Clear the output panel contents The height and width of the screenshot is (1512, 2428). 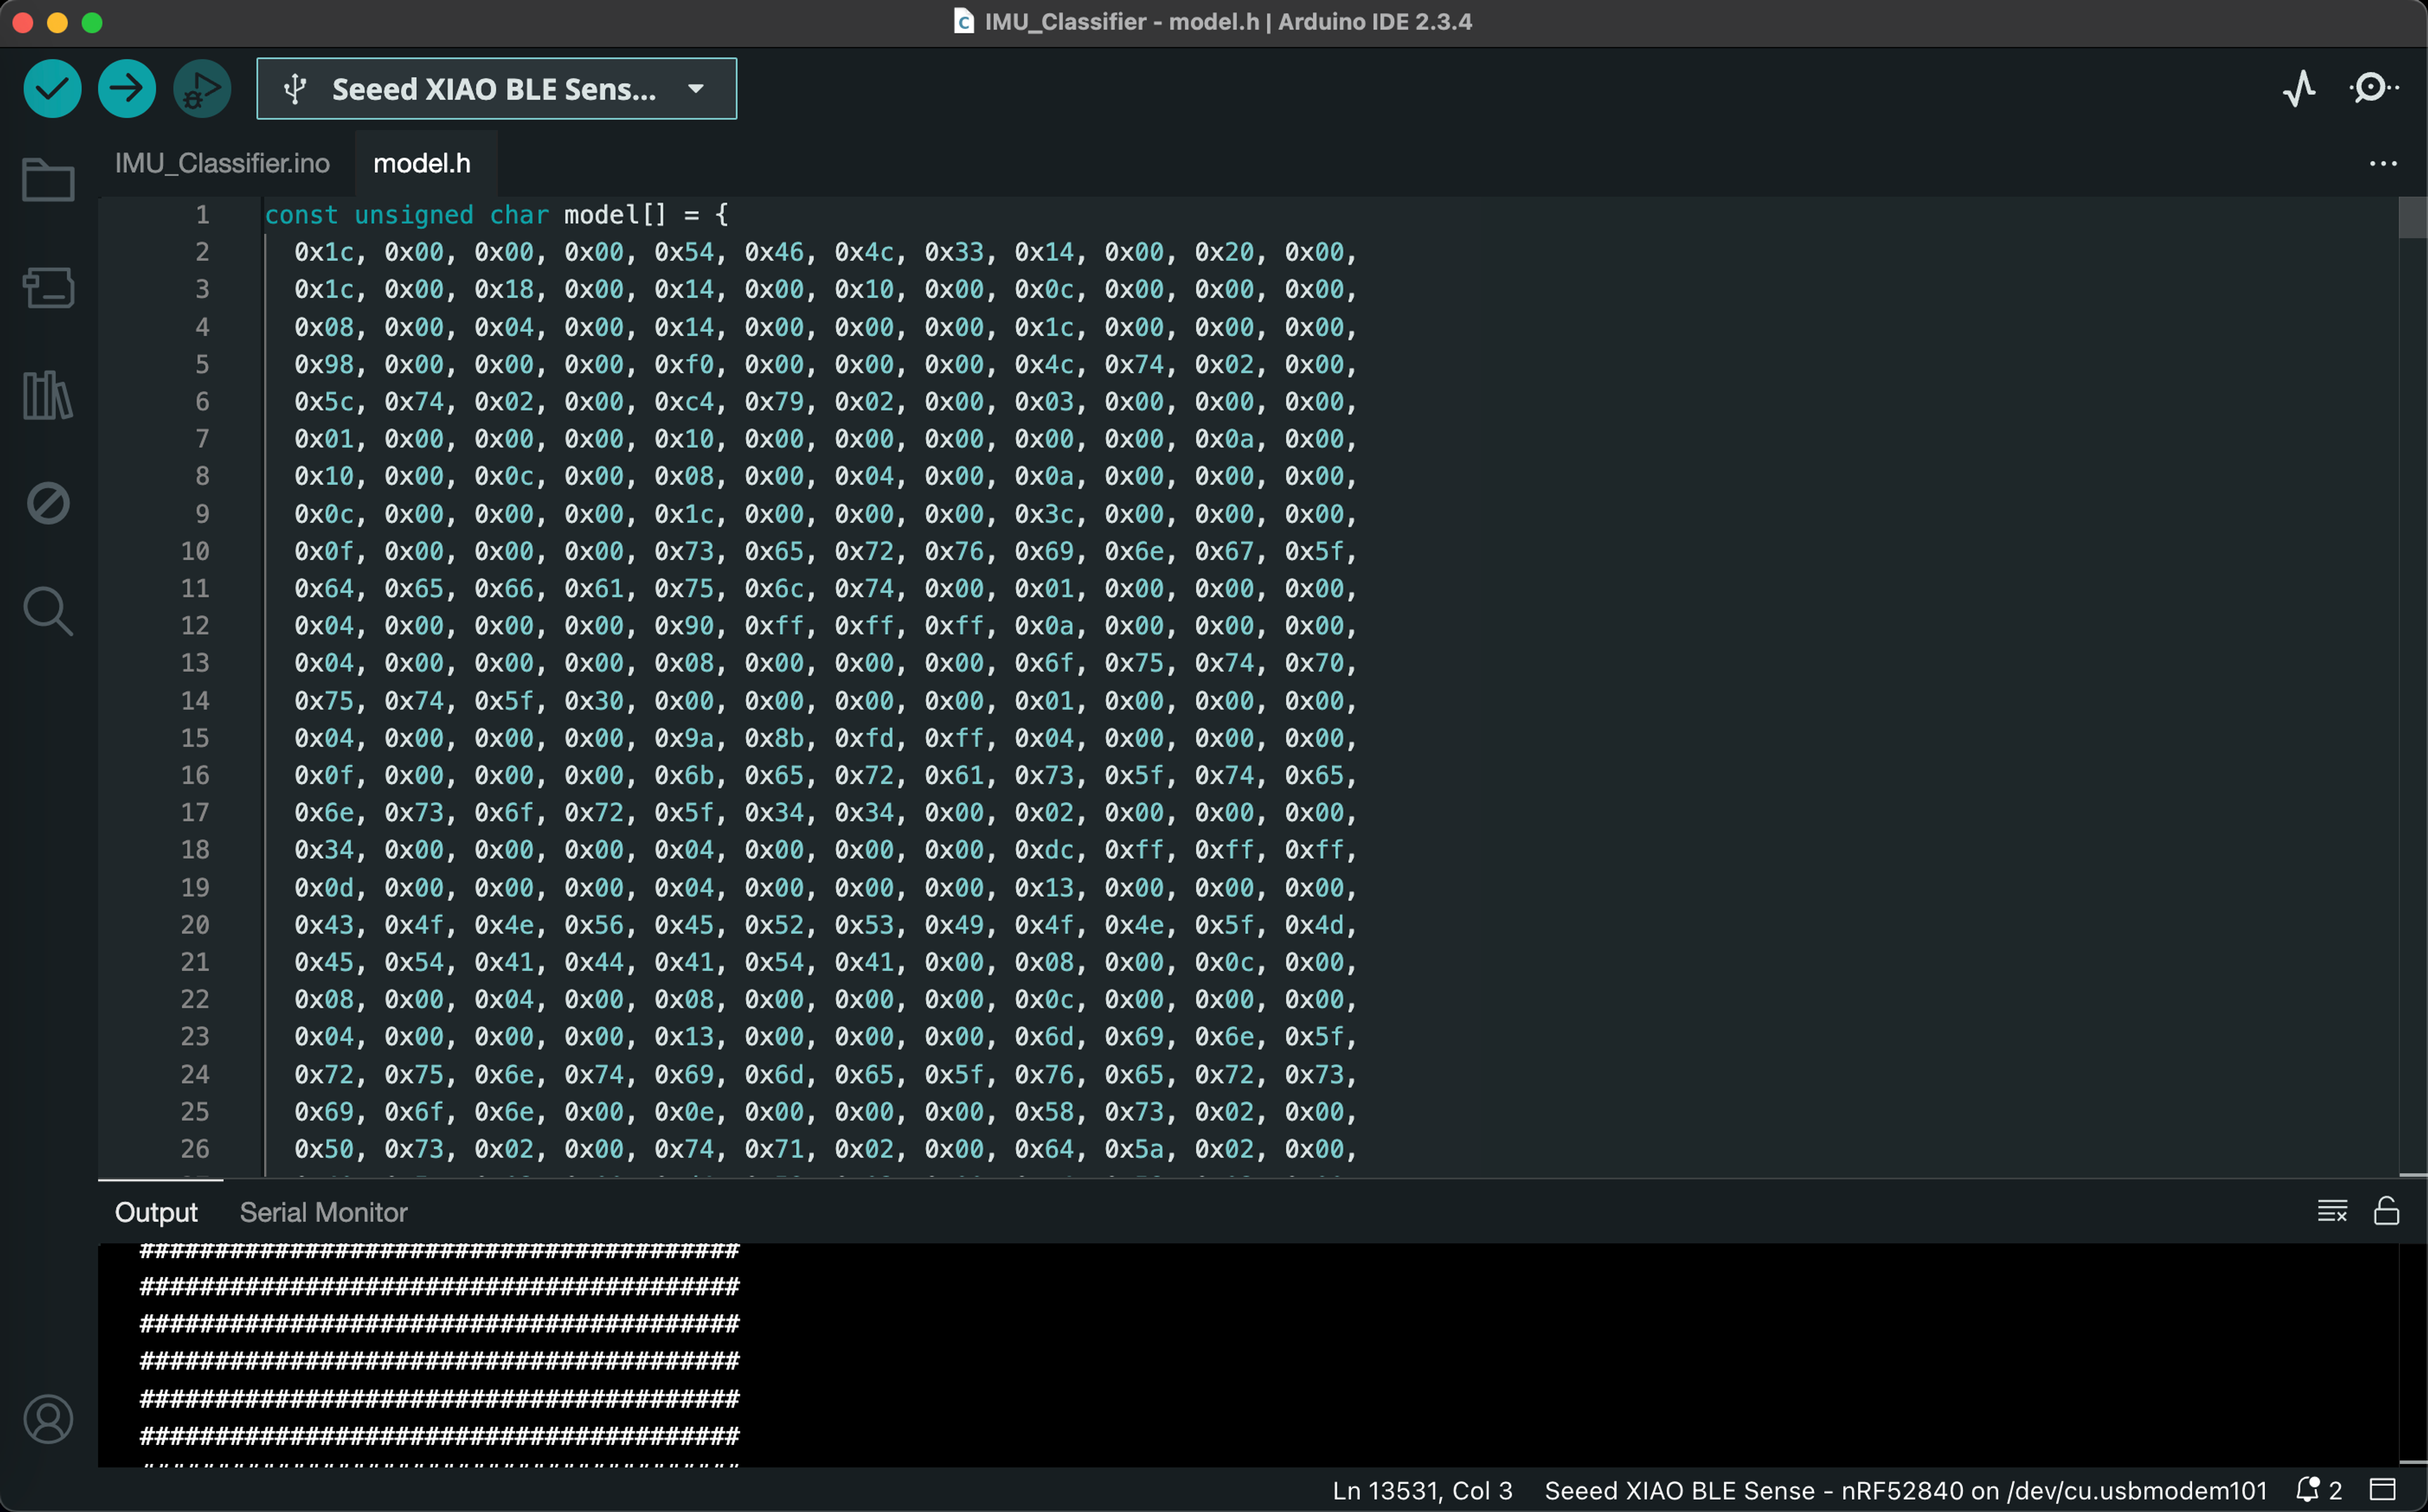2332,1212
